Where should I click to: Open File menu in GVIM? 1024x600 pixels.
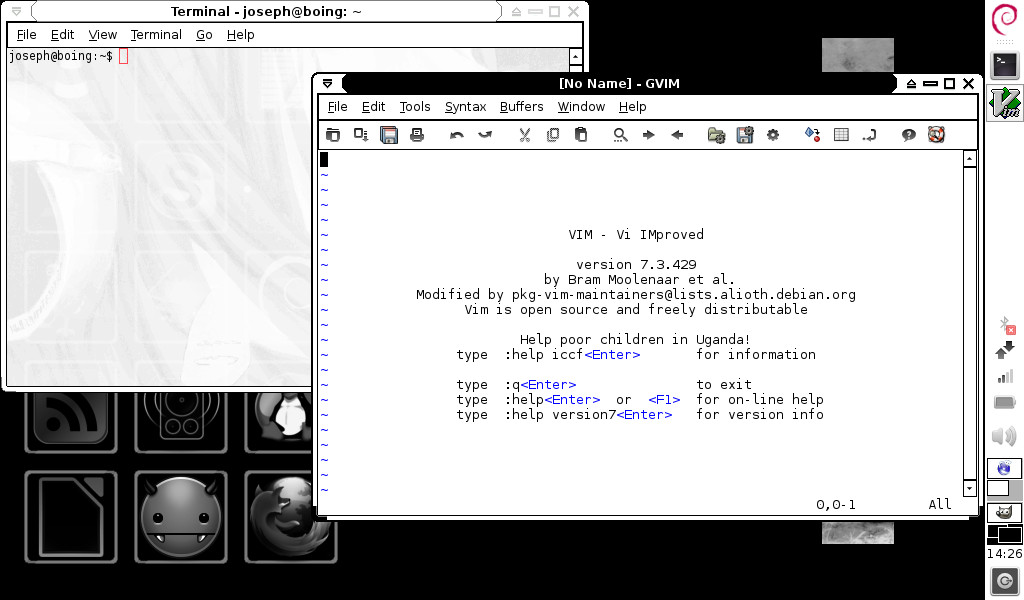click(337, 106)
